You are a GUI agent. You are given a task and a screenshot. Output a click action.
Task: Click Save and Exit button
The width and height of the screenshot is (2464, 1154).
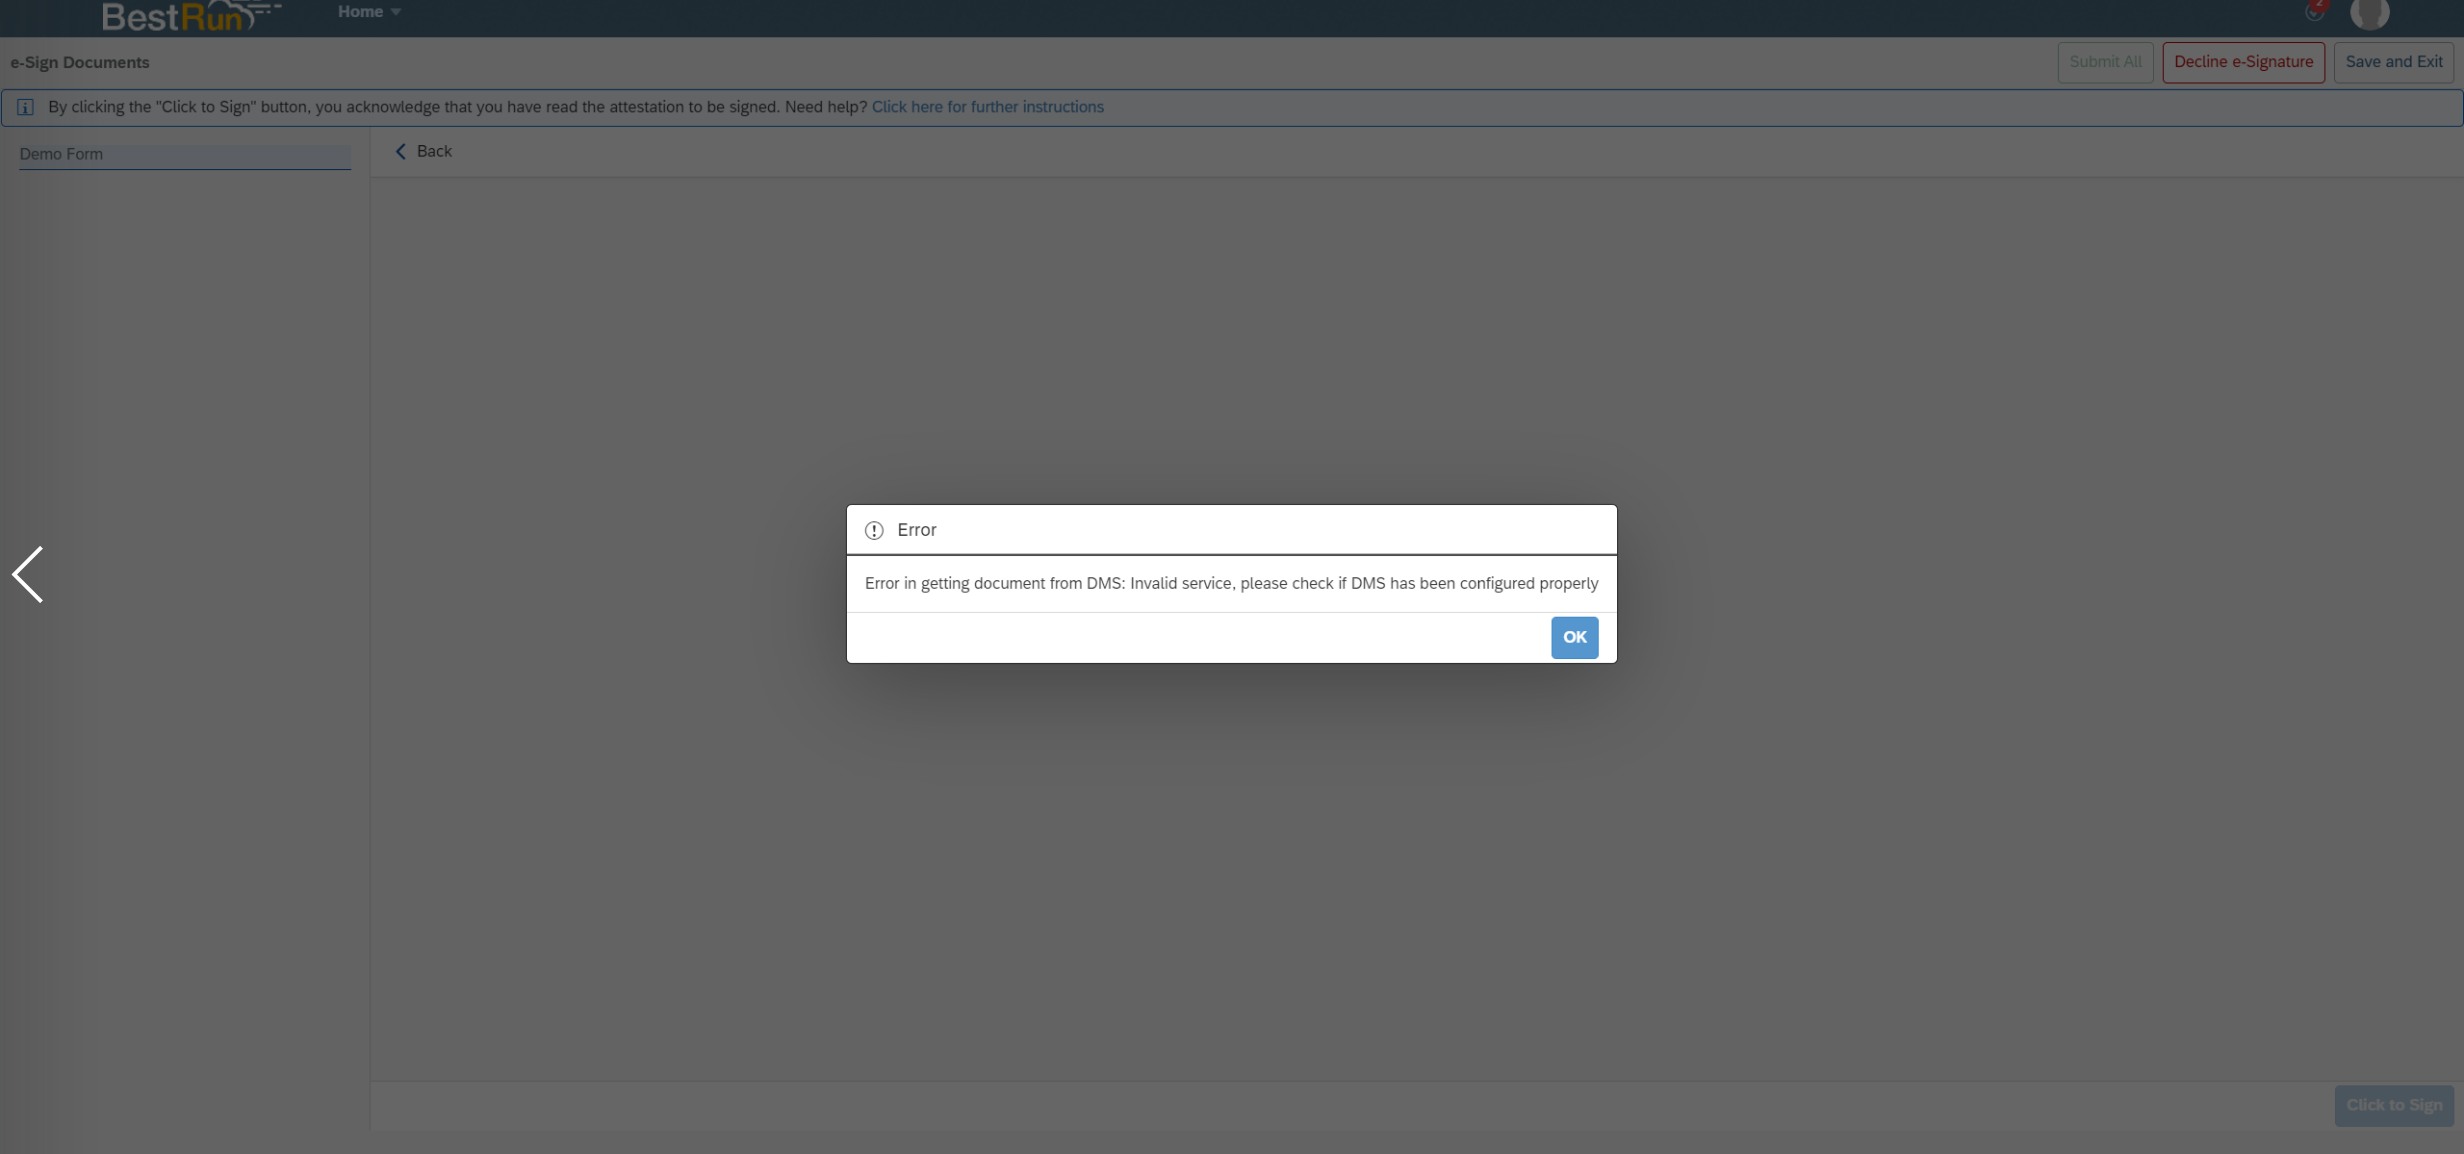pyautogui.click(x=2393, y=62)
